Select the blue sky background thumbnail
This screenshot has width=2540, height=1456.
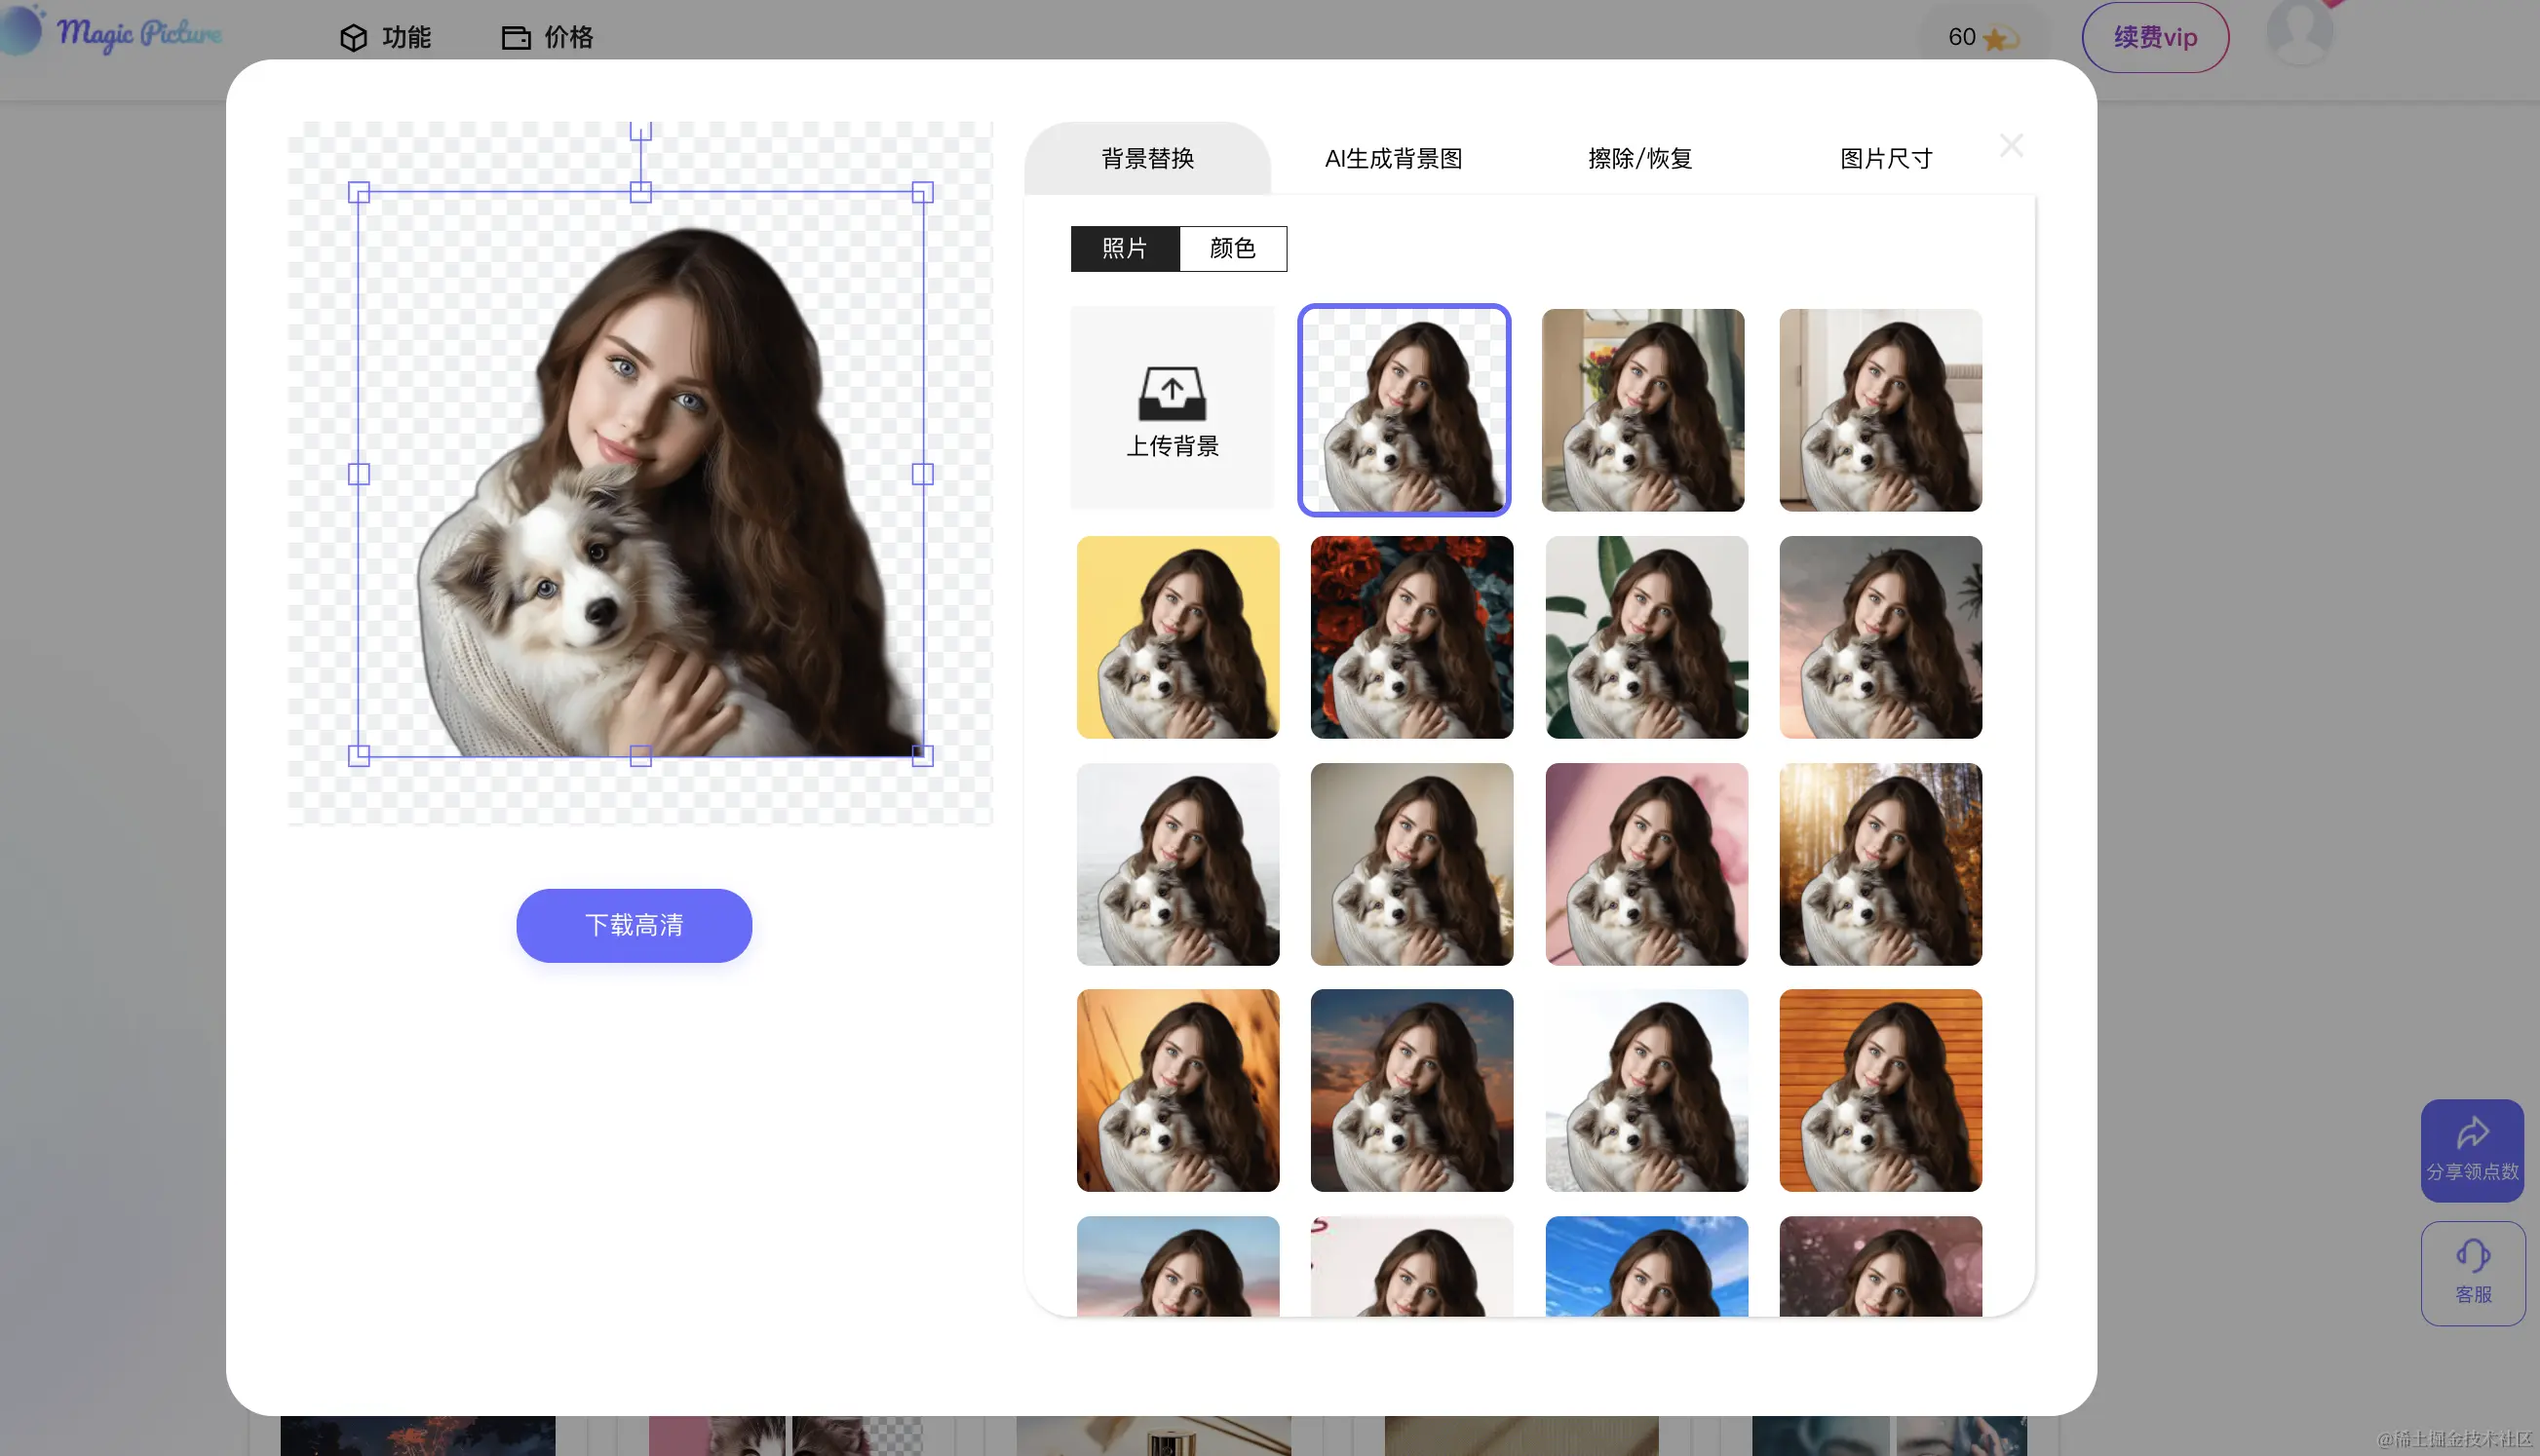click(1645, 1270)
